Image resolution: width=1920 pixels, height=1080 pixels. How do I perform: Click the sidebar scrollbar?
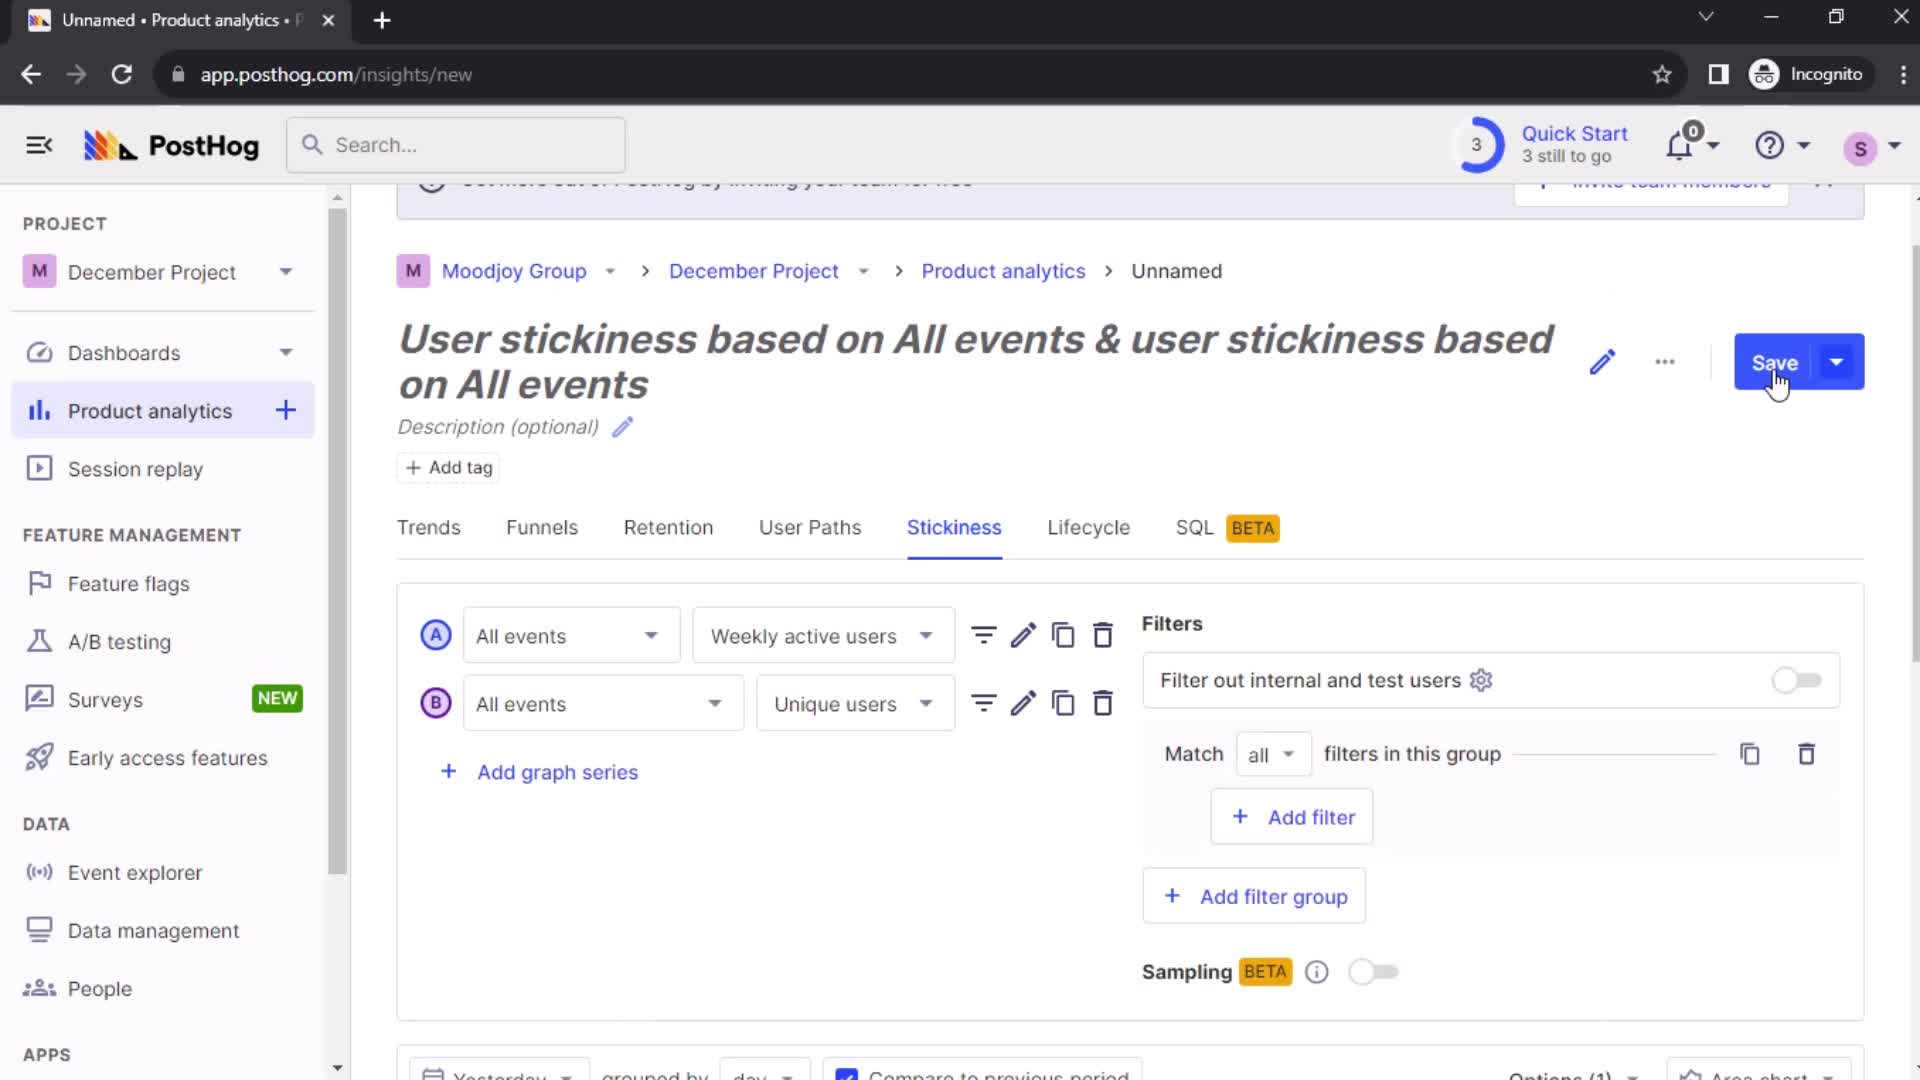pyautogui.click(x=338, y=540)
